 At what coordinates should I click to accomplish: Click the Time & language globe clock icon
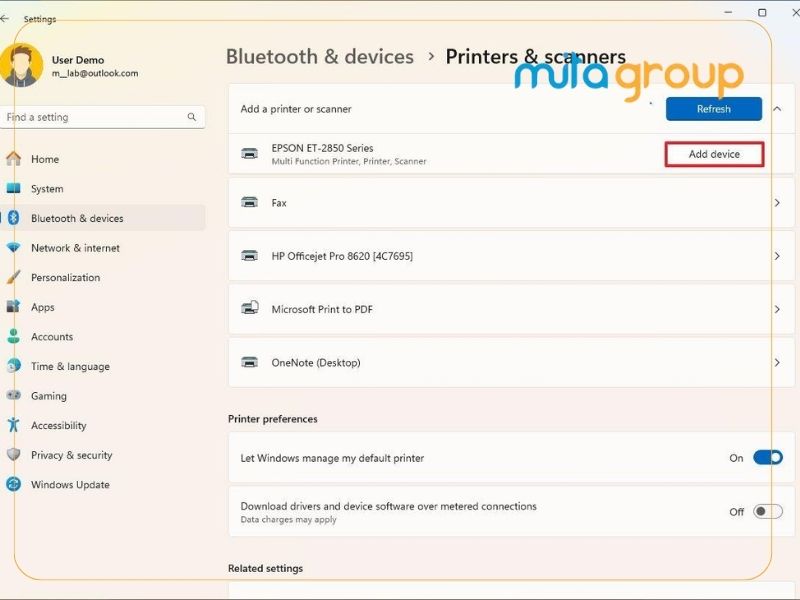[14, 366]
